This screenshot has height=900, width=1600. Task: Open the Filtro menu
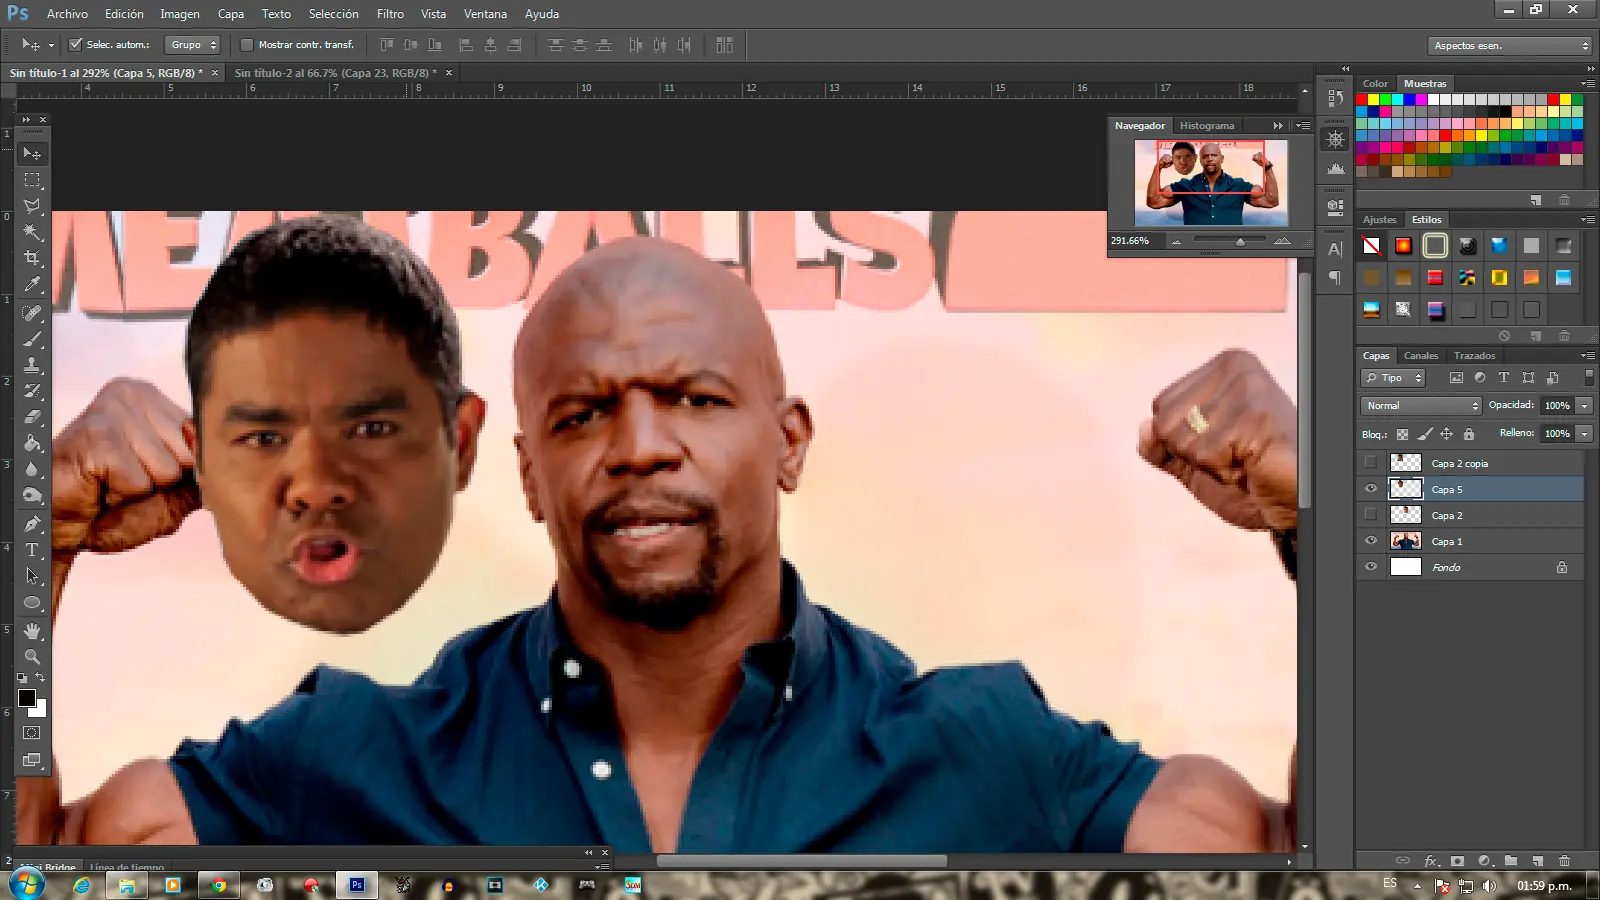coord(390,14)
